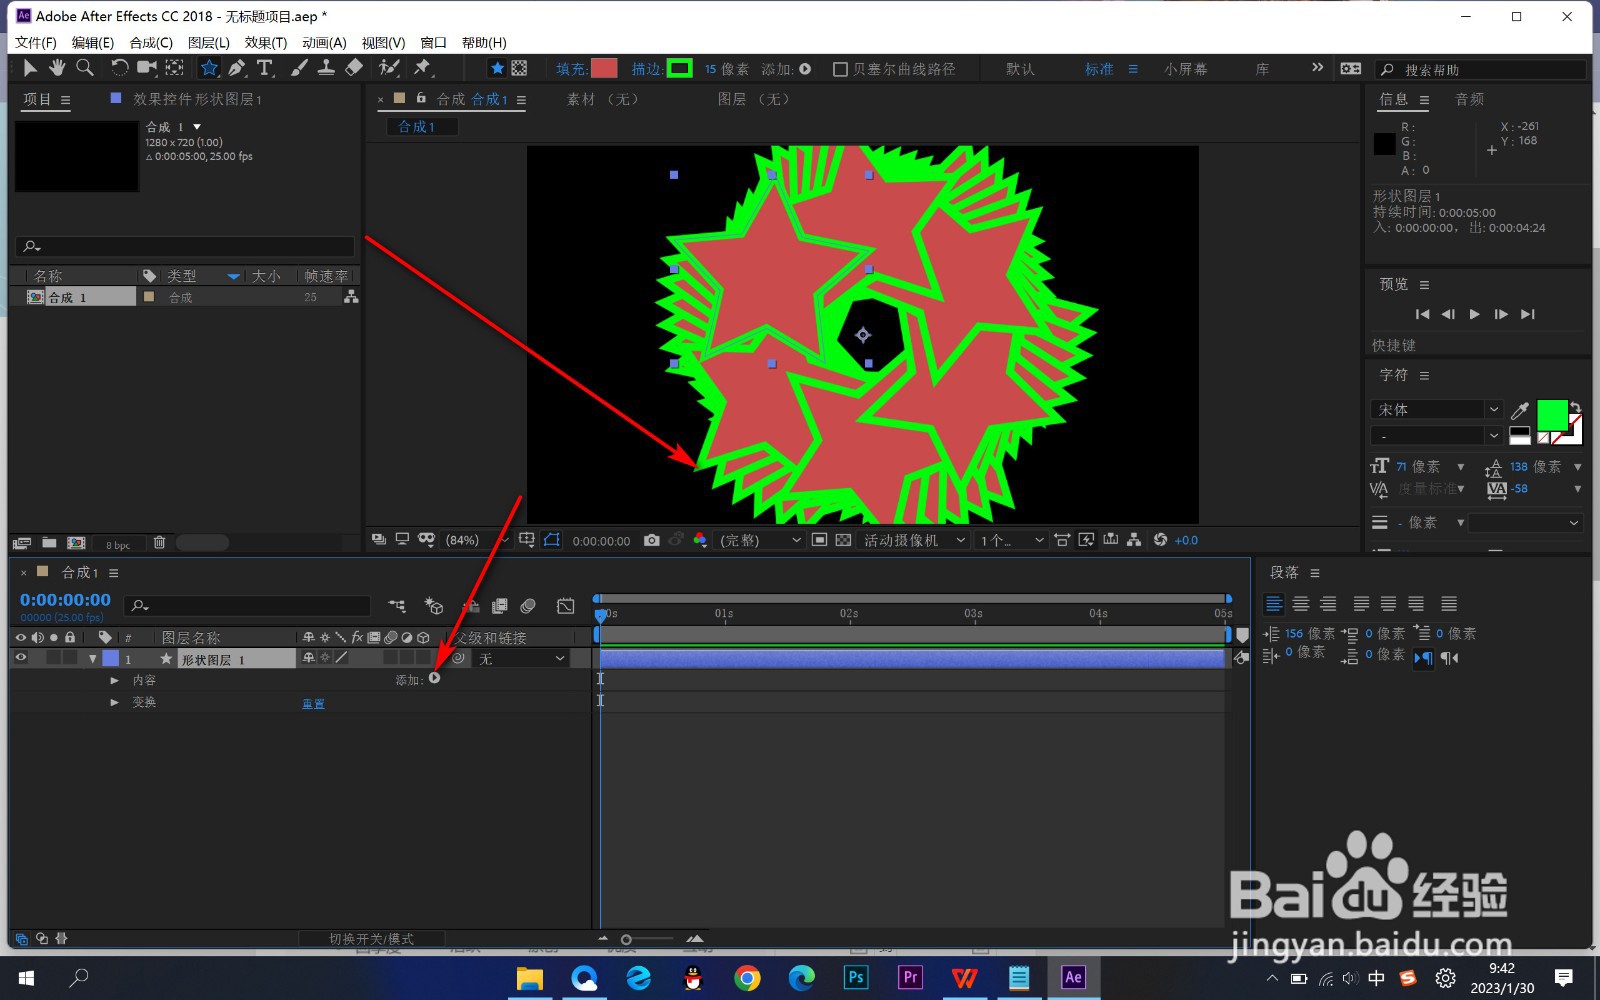
Task: Delete selected project item with trash icon
Action: click(x=159, y=543)
